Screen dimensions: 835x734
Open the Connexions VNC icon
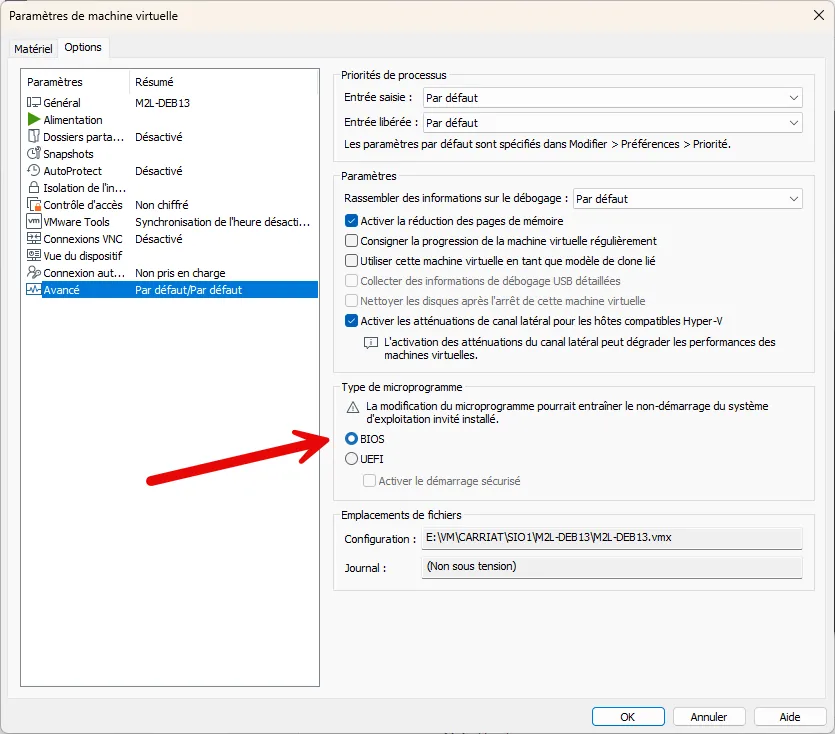coord(34,239)
